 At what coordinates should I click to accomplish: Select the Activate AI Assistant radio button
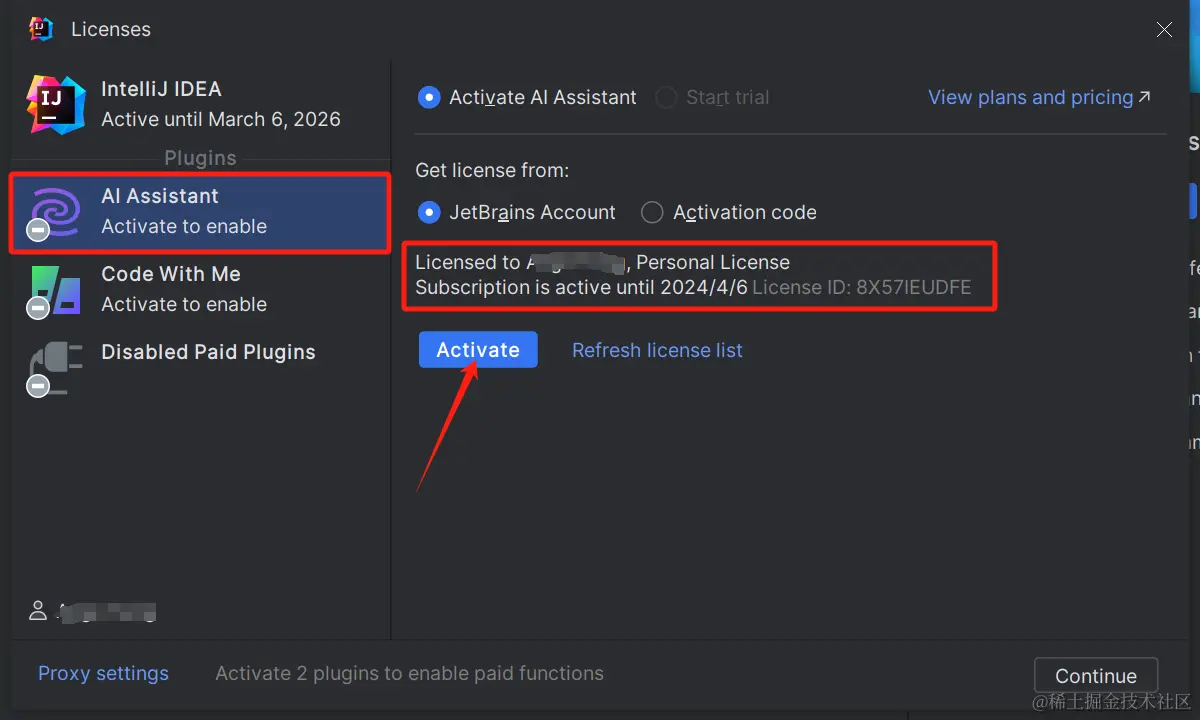click(x=429, y=97)
